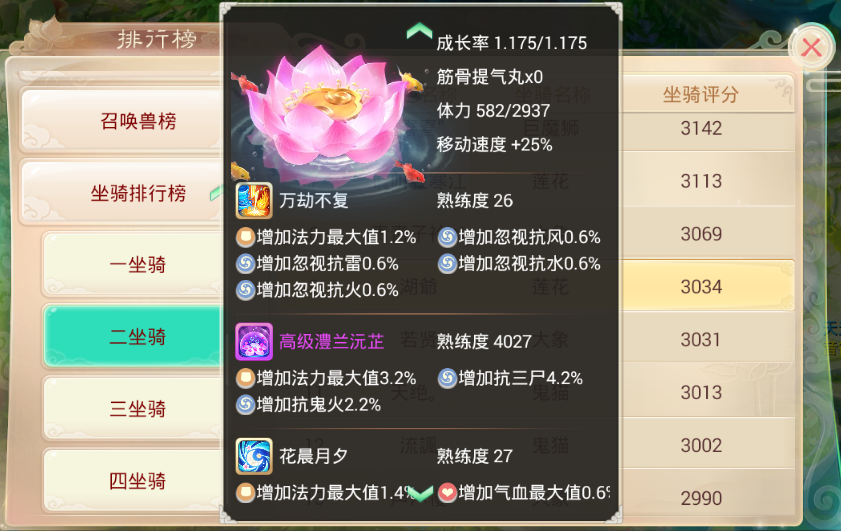
Task: Tap the scroll icon beside 增加法力最大值1.2%
Action: click(246, 237)
